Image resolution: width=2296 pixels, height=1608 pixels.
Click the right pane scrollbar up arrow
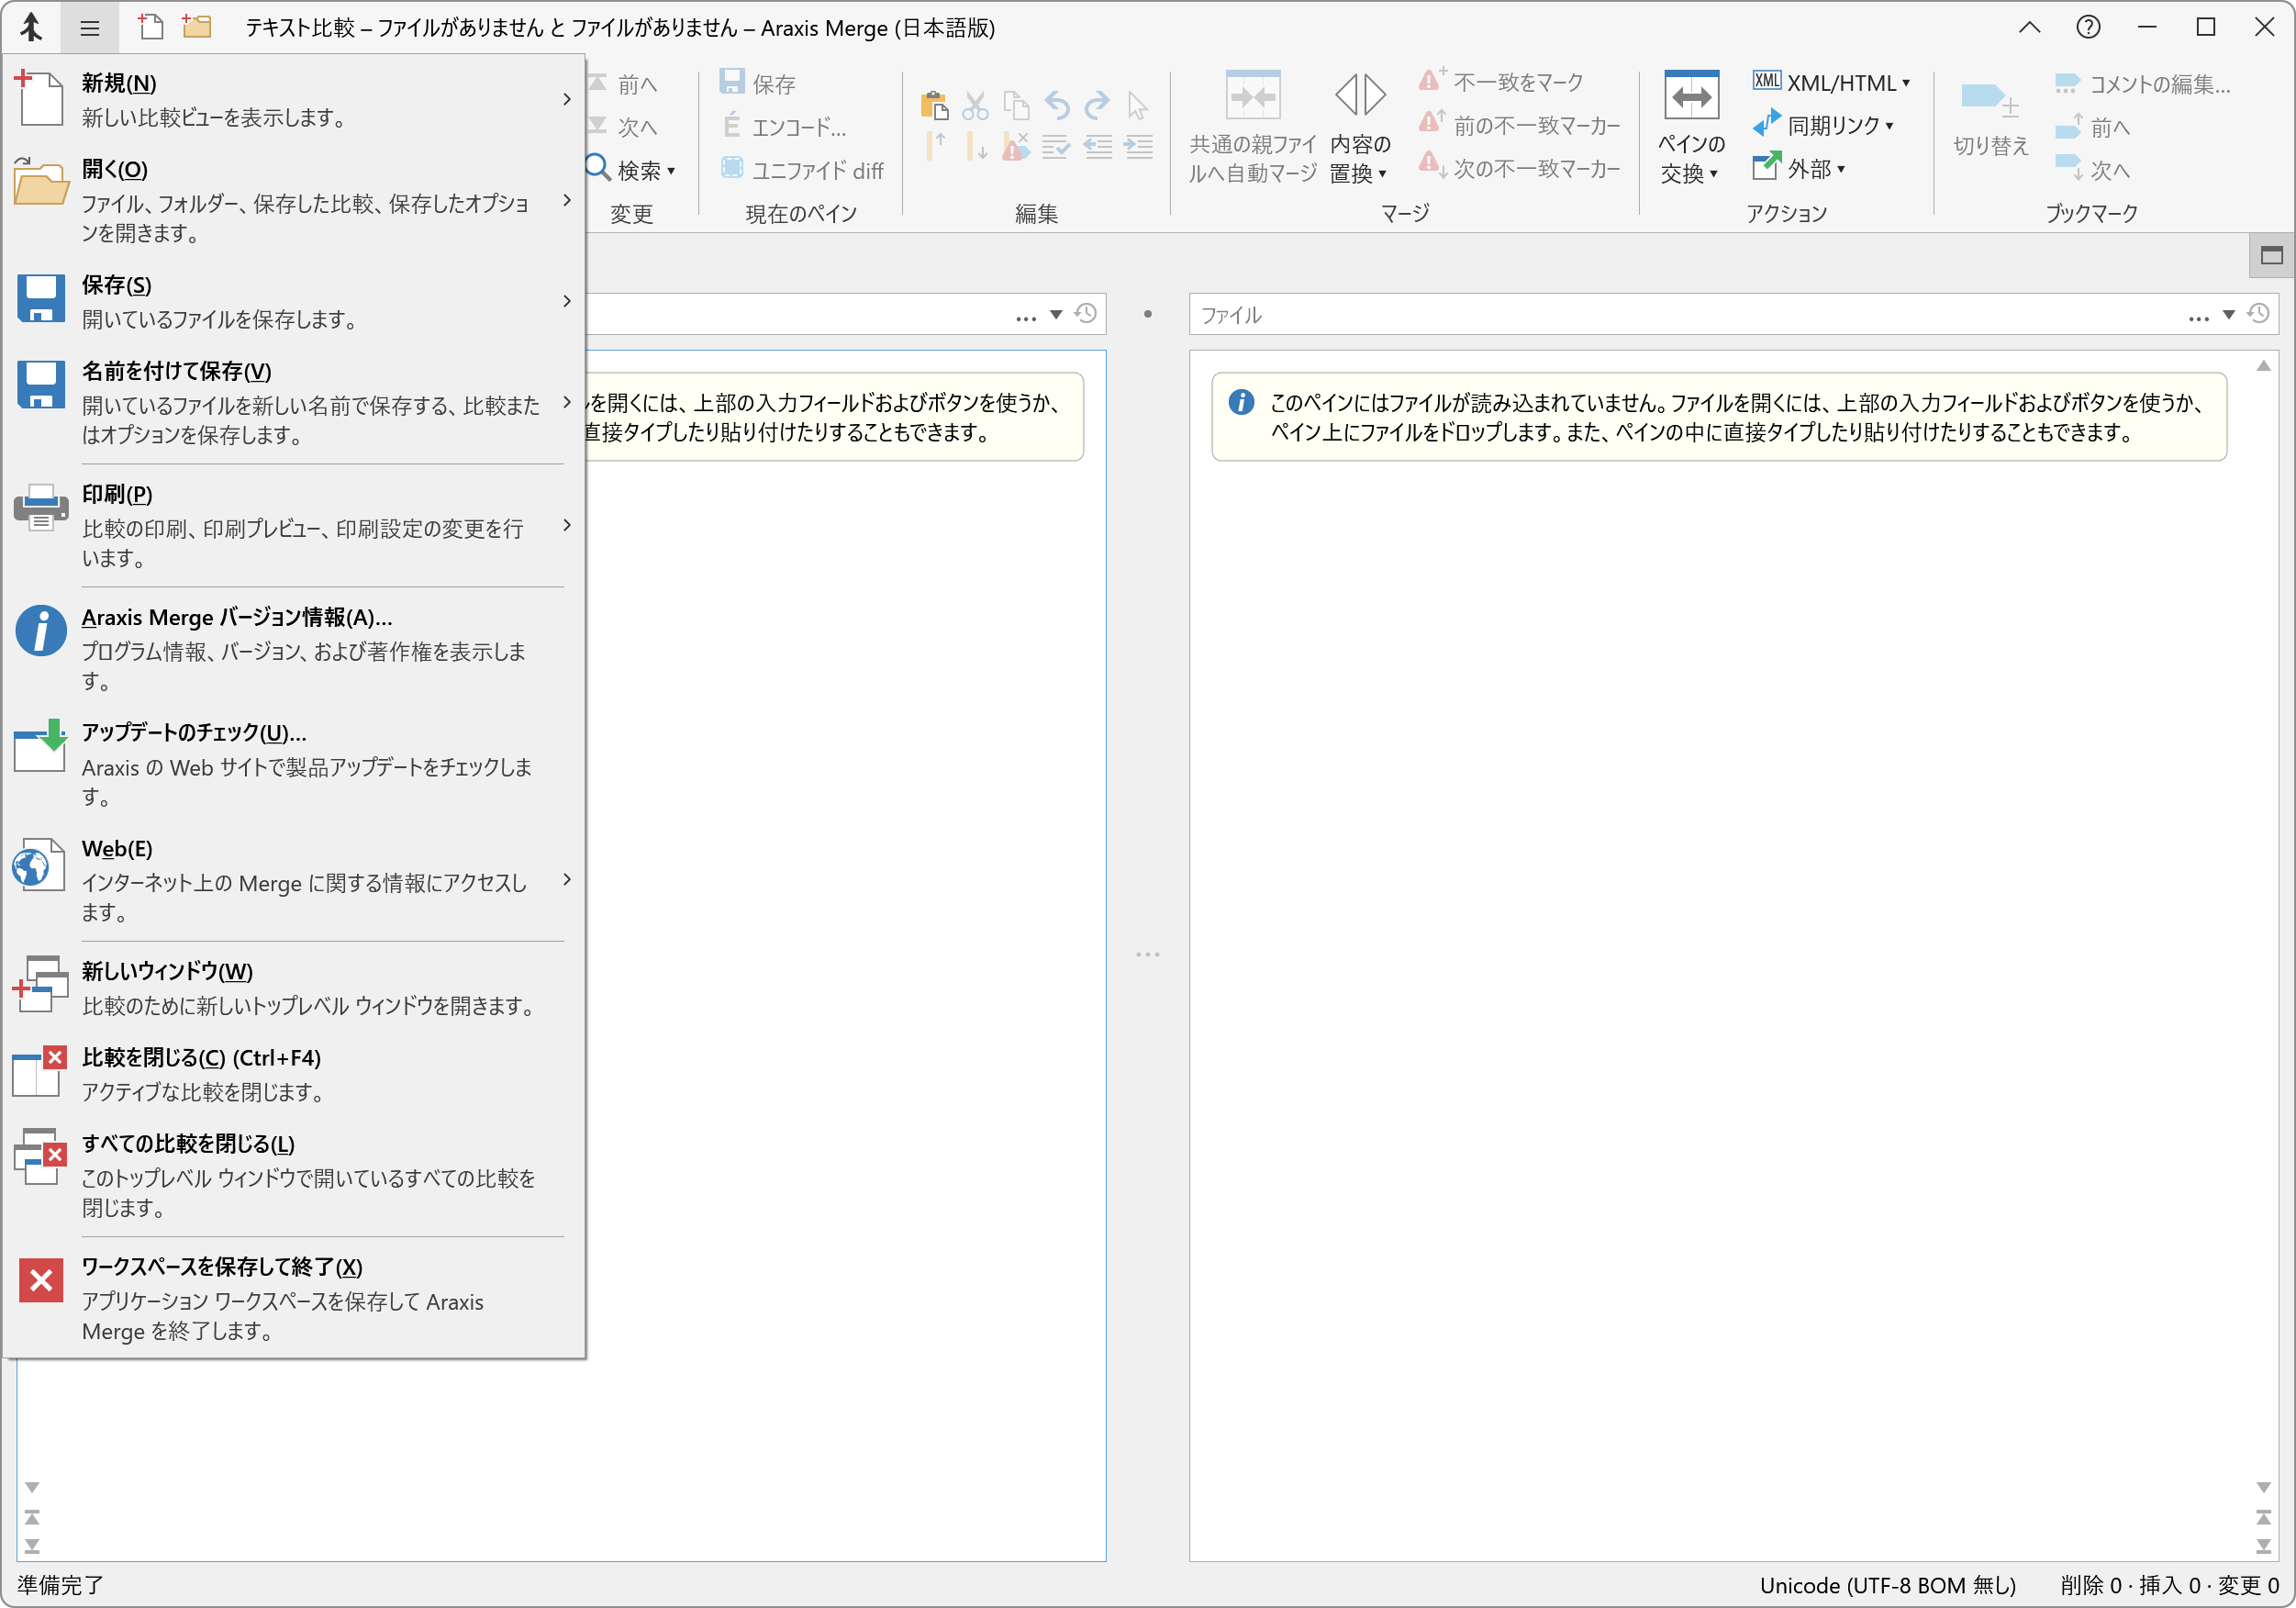tap(2263, 366)
